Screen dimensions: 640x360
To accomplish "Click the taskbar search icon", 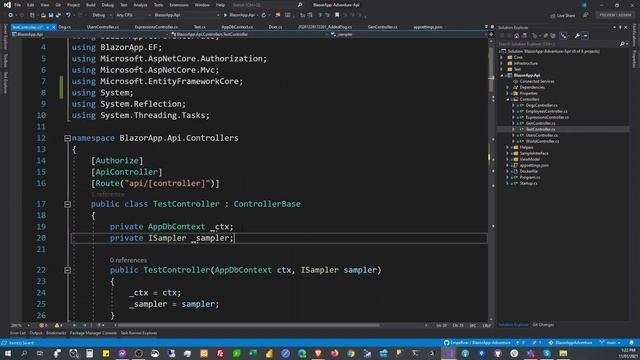I will point(24,353).
